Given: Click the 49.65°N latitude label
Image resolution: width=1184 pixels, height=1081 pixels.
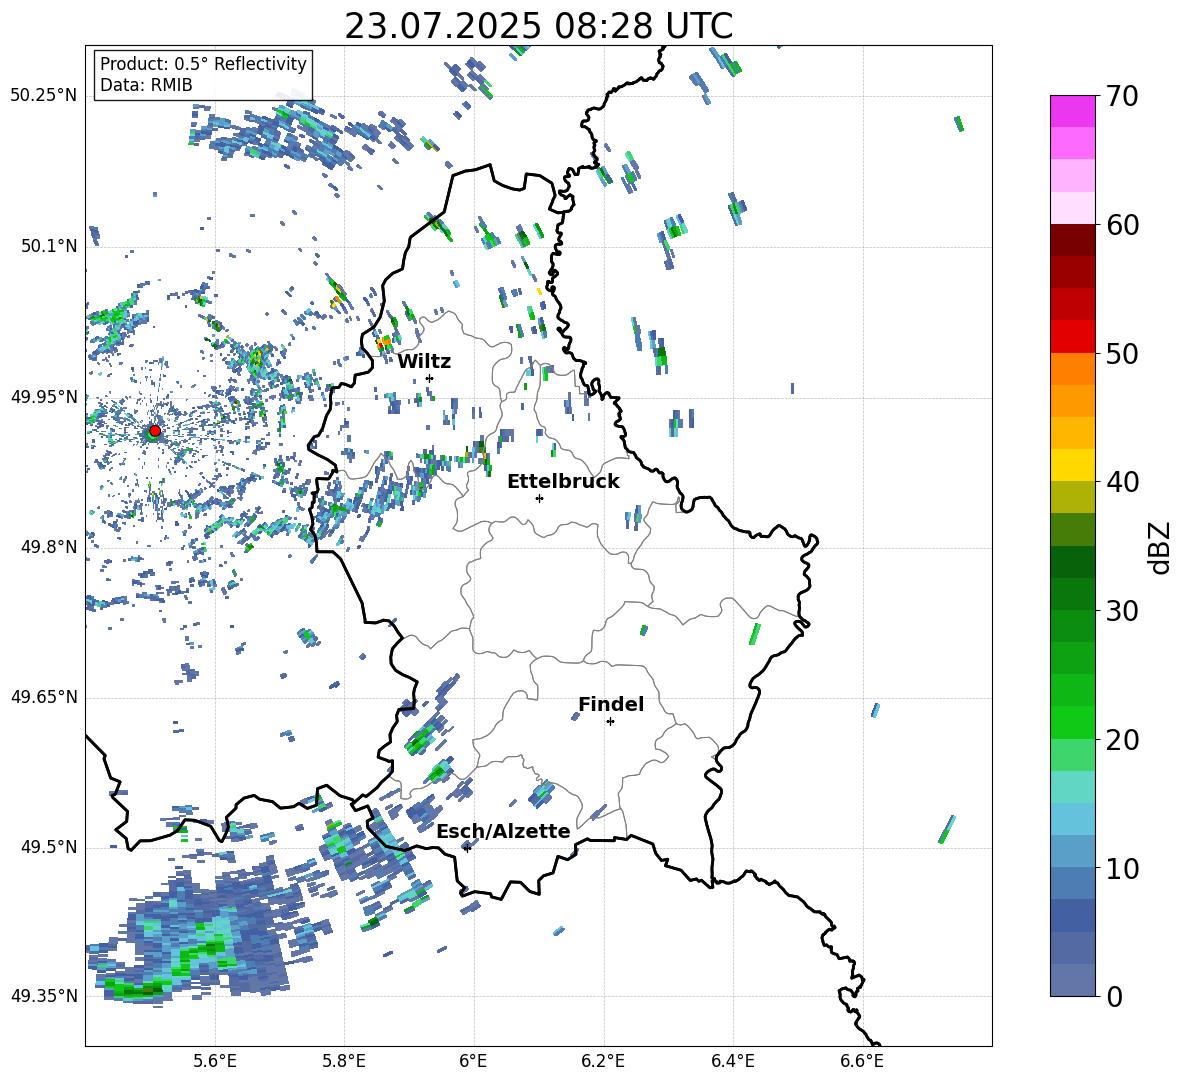Looking at the screenshot, I should pos(44,696).
